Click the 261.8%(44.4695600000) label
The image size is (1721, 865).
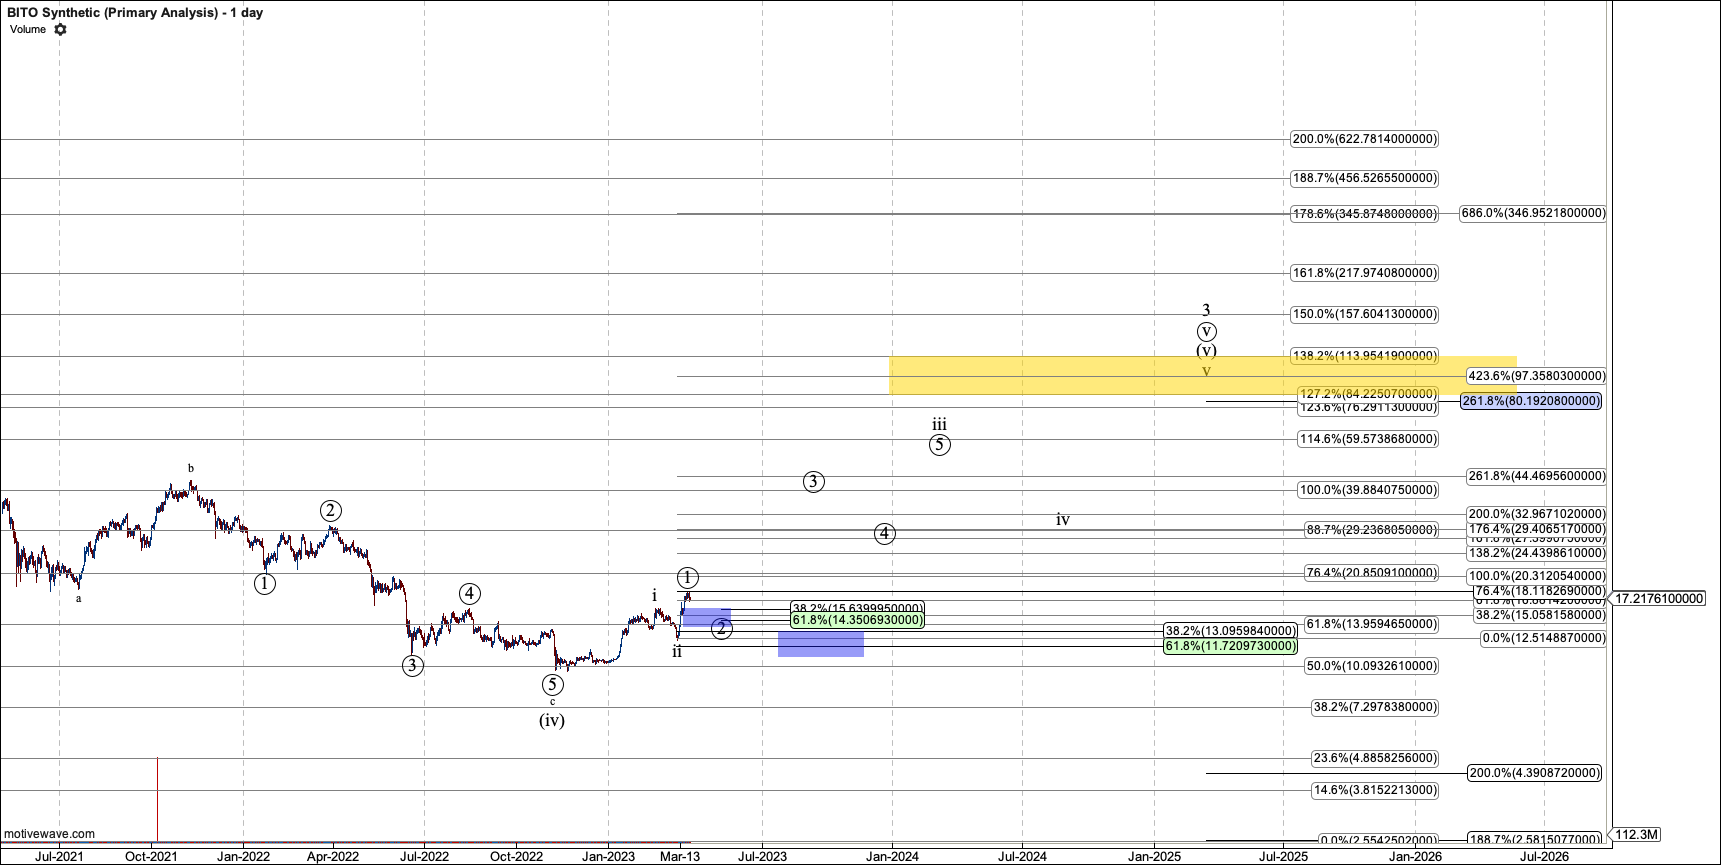tap(1536, 476)
